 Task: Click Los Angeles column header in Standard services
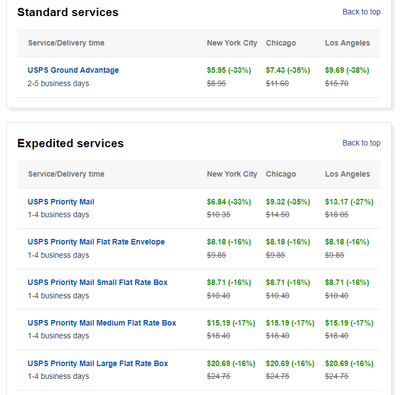347,43
